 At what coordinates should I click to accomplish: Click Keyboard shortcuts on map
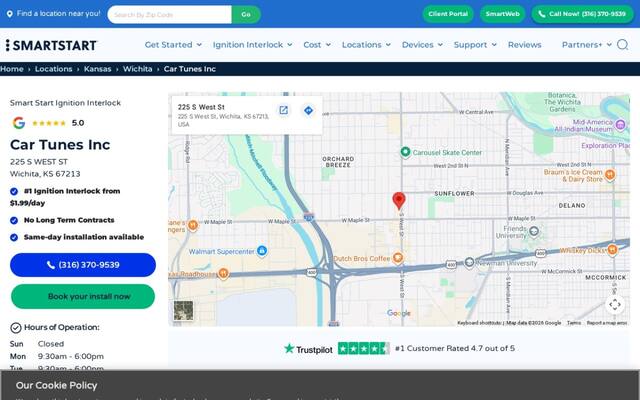click(x=479, y=323)
